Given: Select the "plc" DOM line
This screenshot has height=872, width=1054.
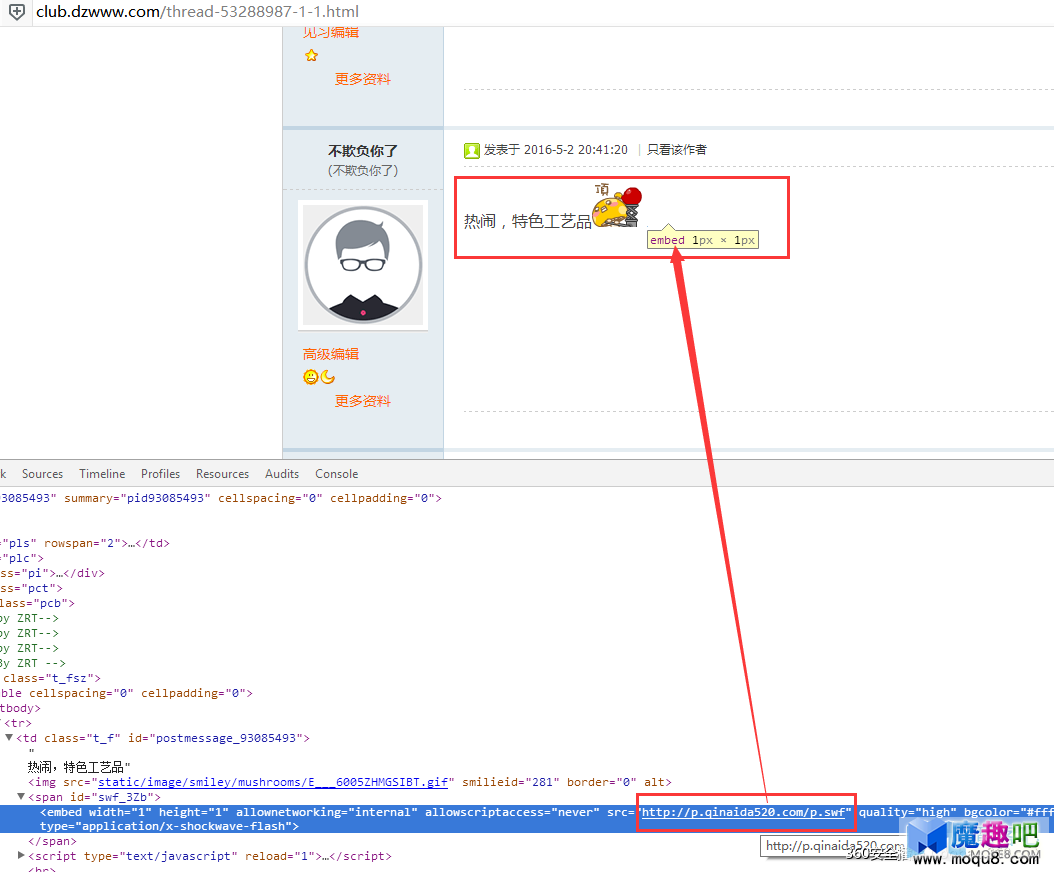Looking at the screenshot, I should click(22, 558).
